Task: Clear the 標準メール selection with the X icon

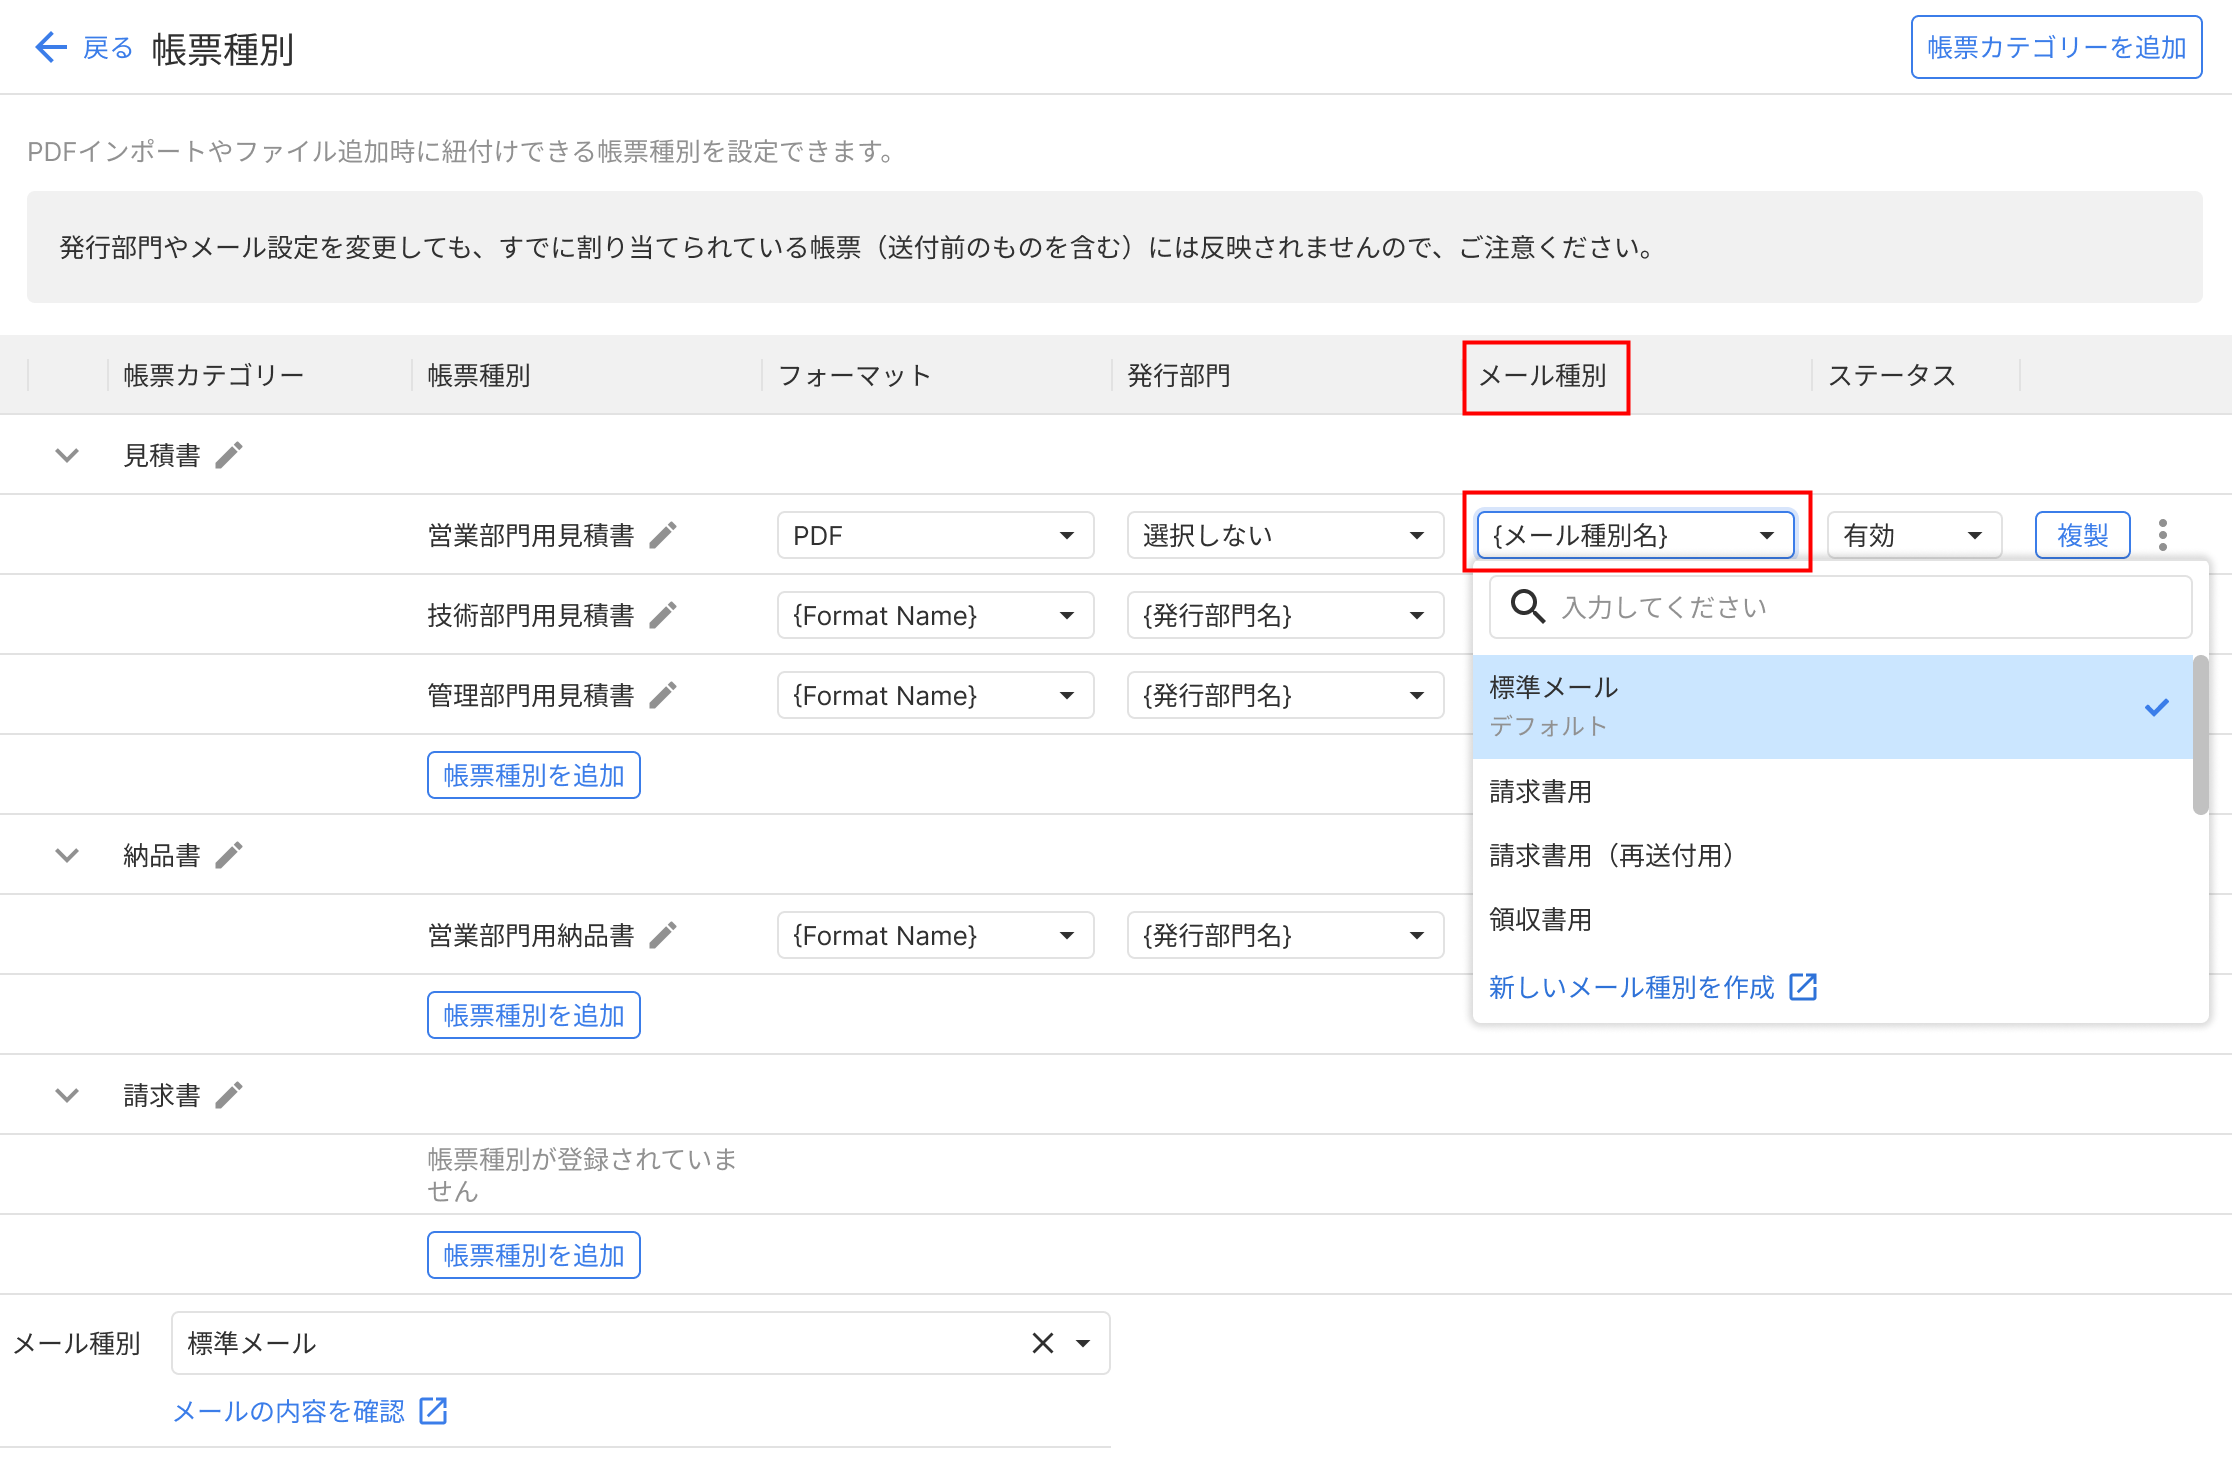Action: (1043, 1343)
